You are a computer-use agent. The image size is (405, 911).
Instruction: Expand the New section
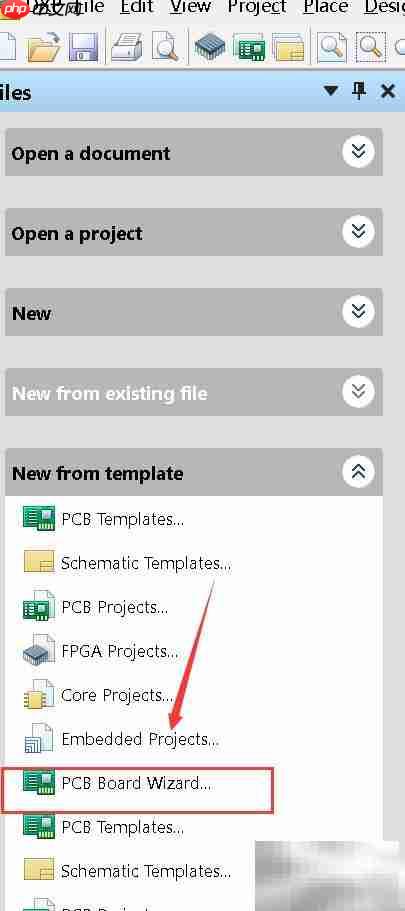[359, 313]
